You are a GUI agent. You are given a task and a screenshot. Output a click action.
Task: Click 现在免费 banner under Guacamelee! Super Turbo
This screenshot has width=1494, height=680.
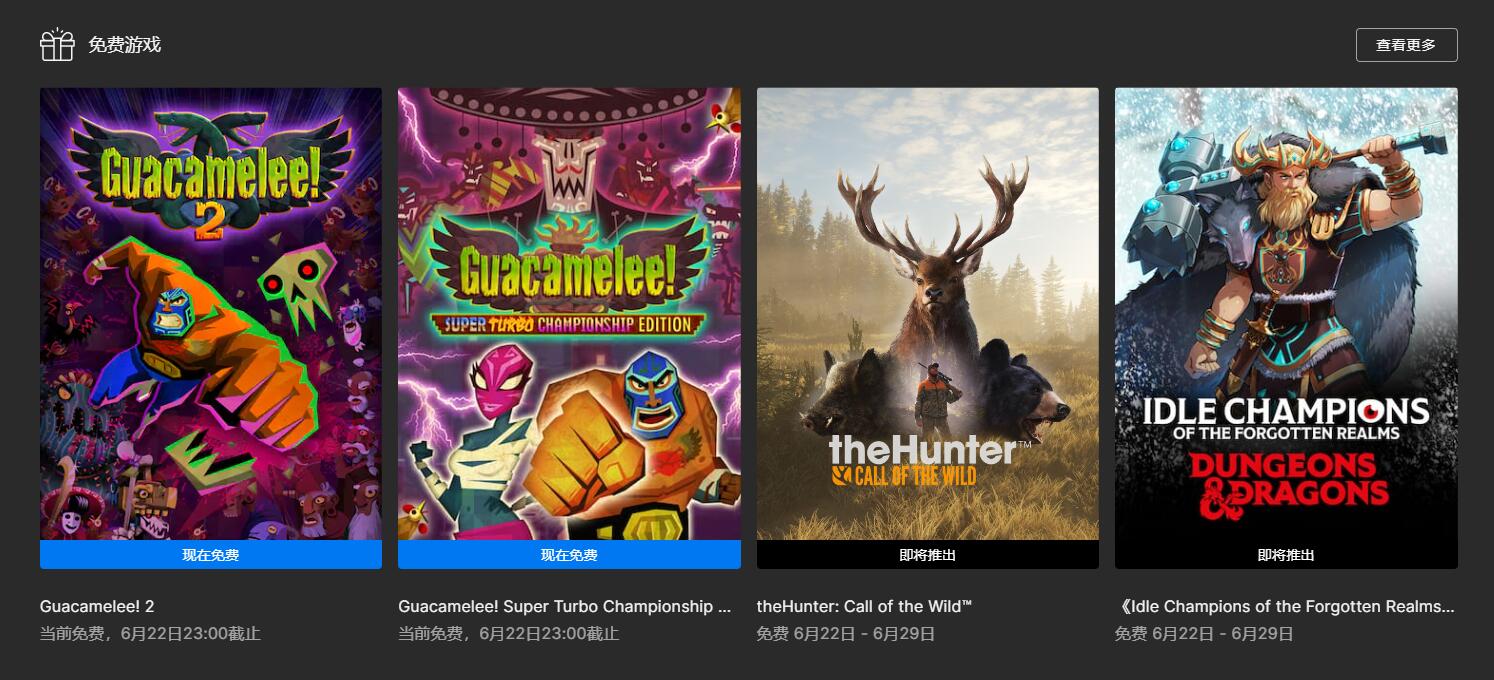click(x=569, y=555)
